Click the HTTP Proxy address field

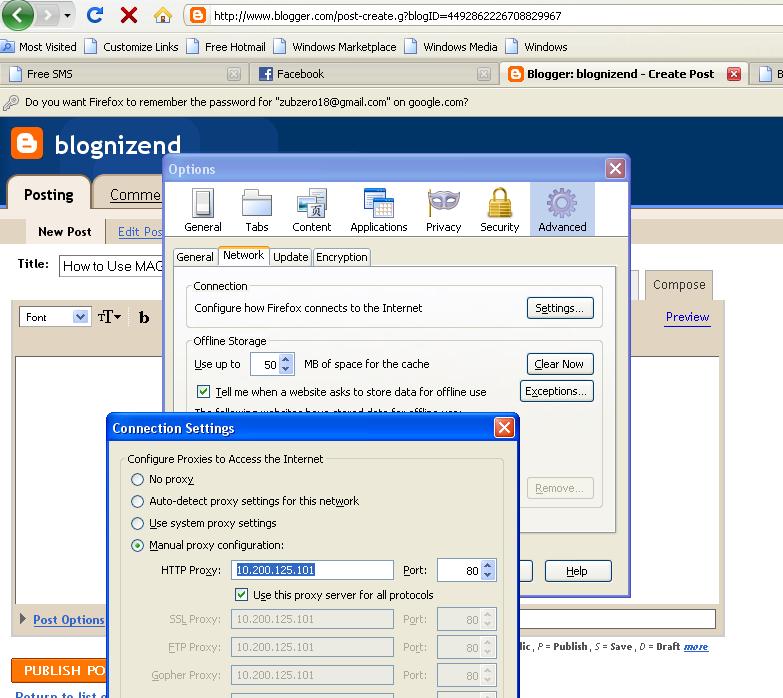[312, 570]
